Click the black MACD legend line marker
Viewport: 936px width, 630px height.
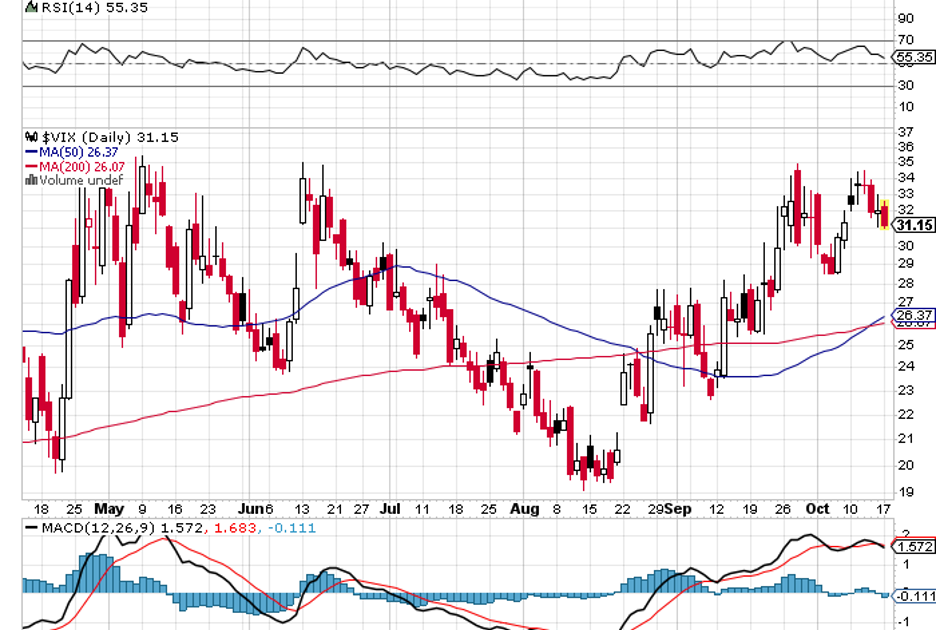[29, 525]
